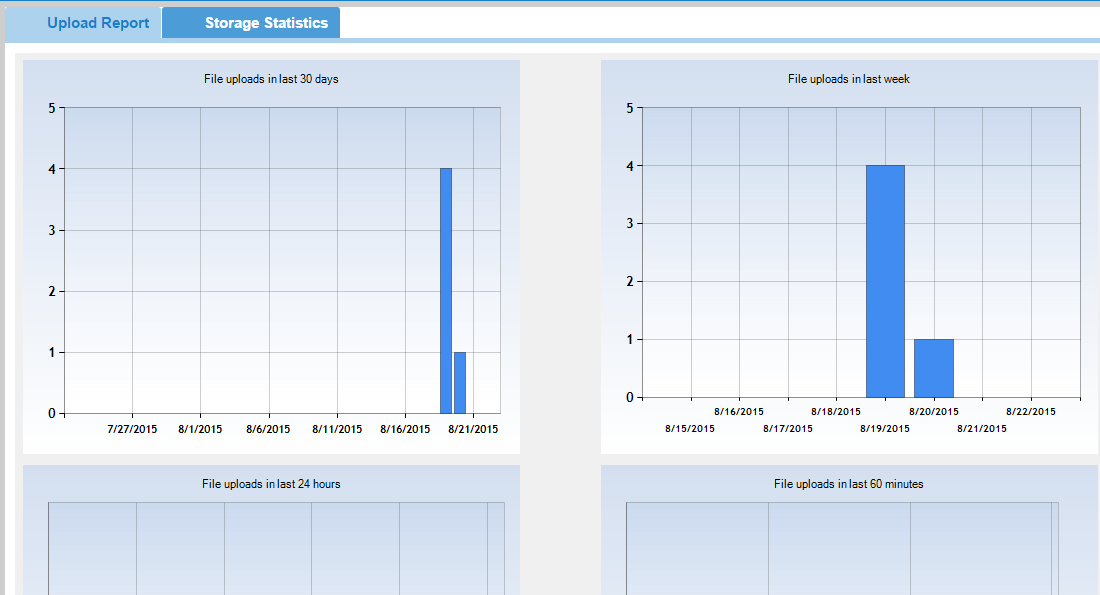Select y-axis value 3 in the 30 days chart
1100x595 pixels.
52,231
